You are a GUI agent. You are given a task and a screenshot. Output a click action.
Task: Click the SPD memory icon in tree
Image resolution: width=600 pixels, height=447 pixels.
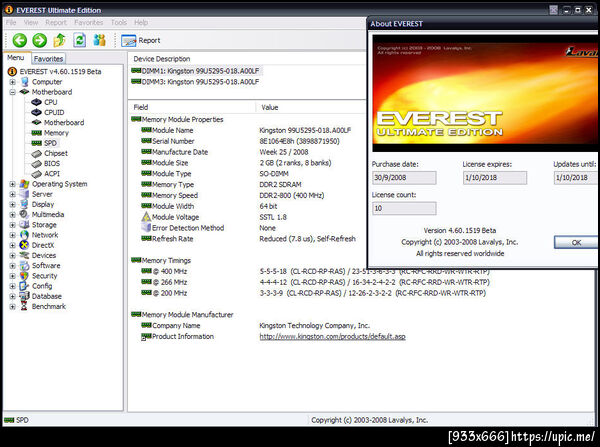click(36, 143)
